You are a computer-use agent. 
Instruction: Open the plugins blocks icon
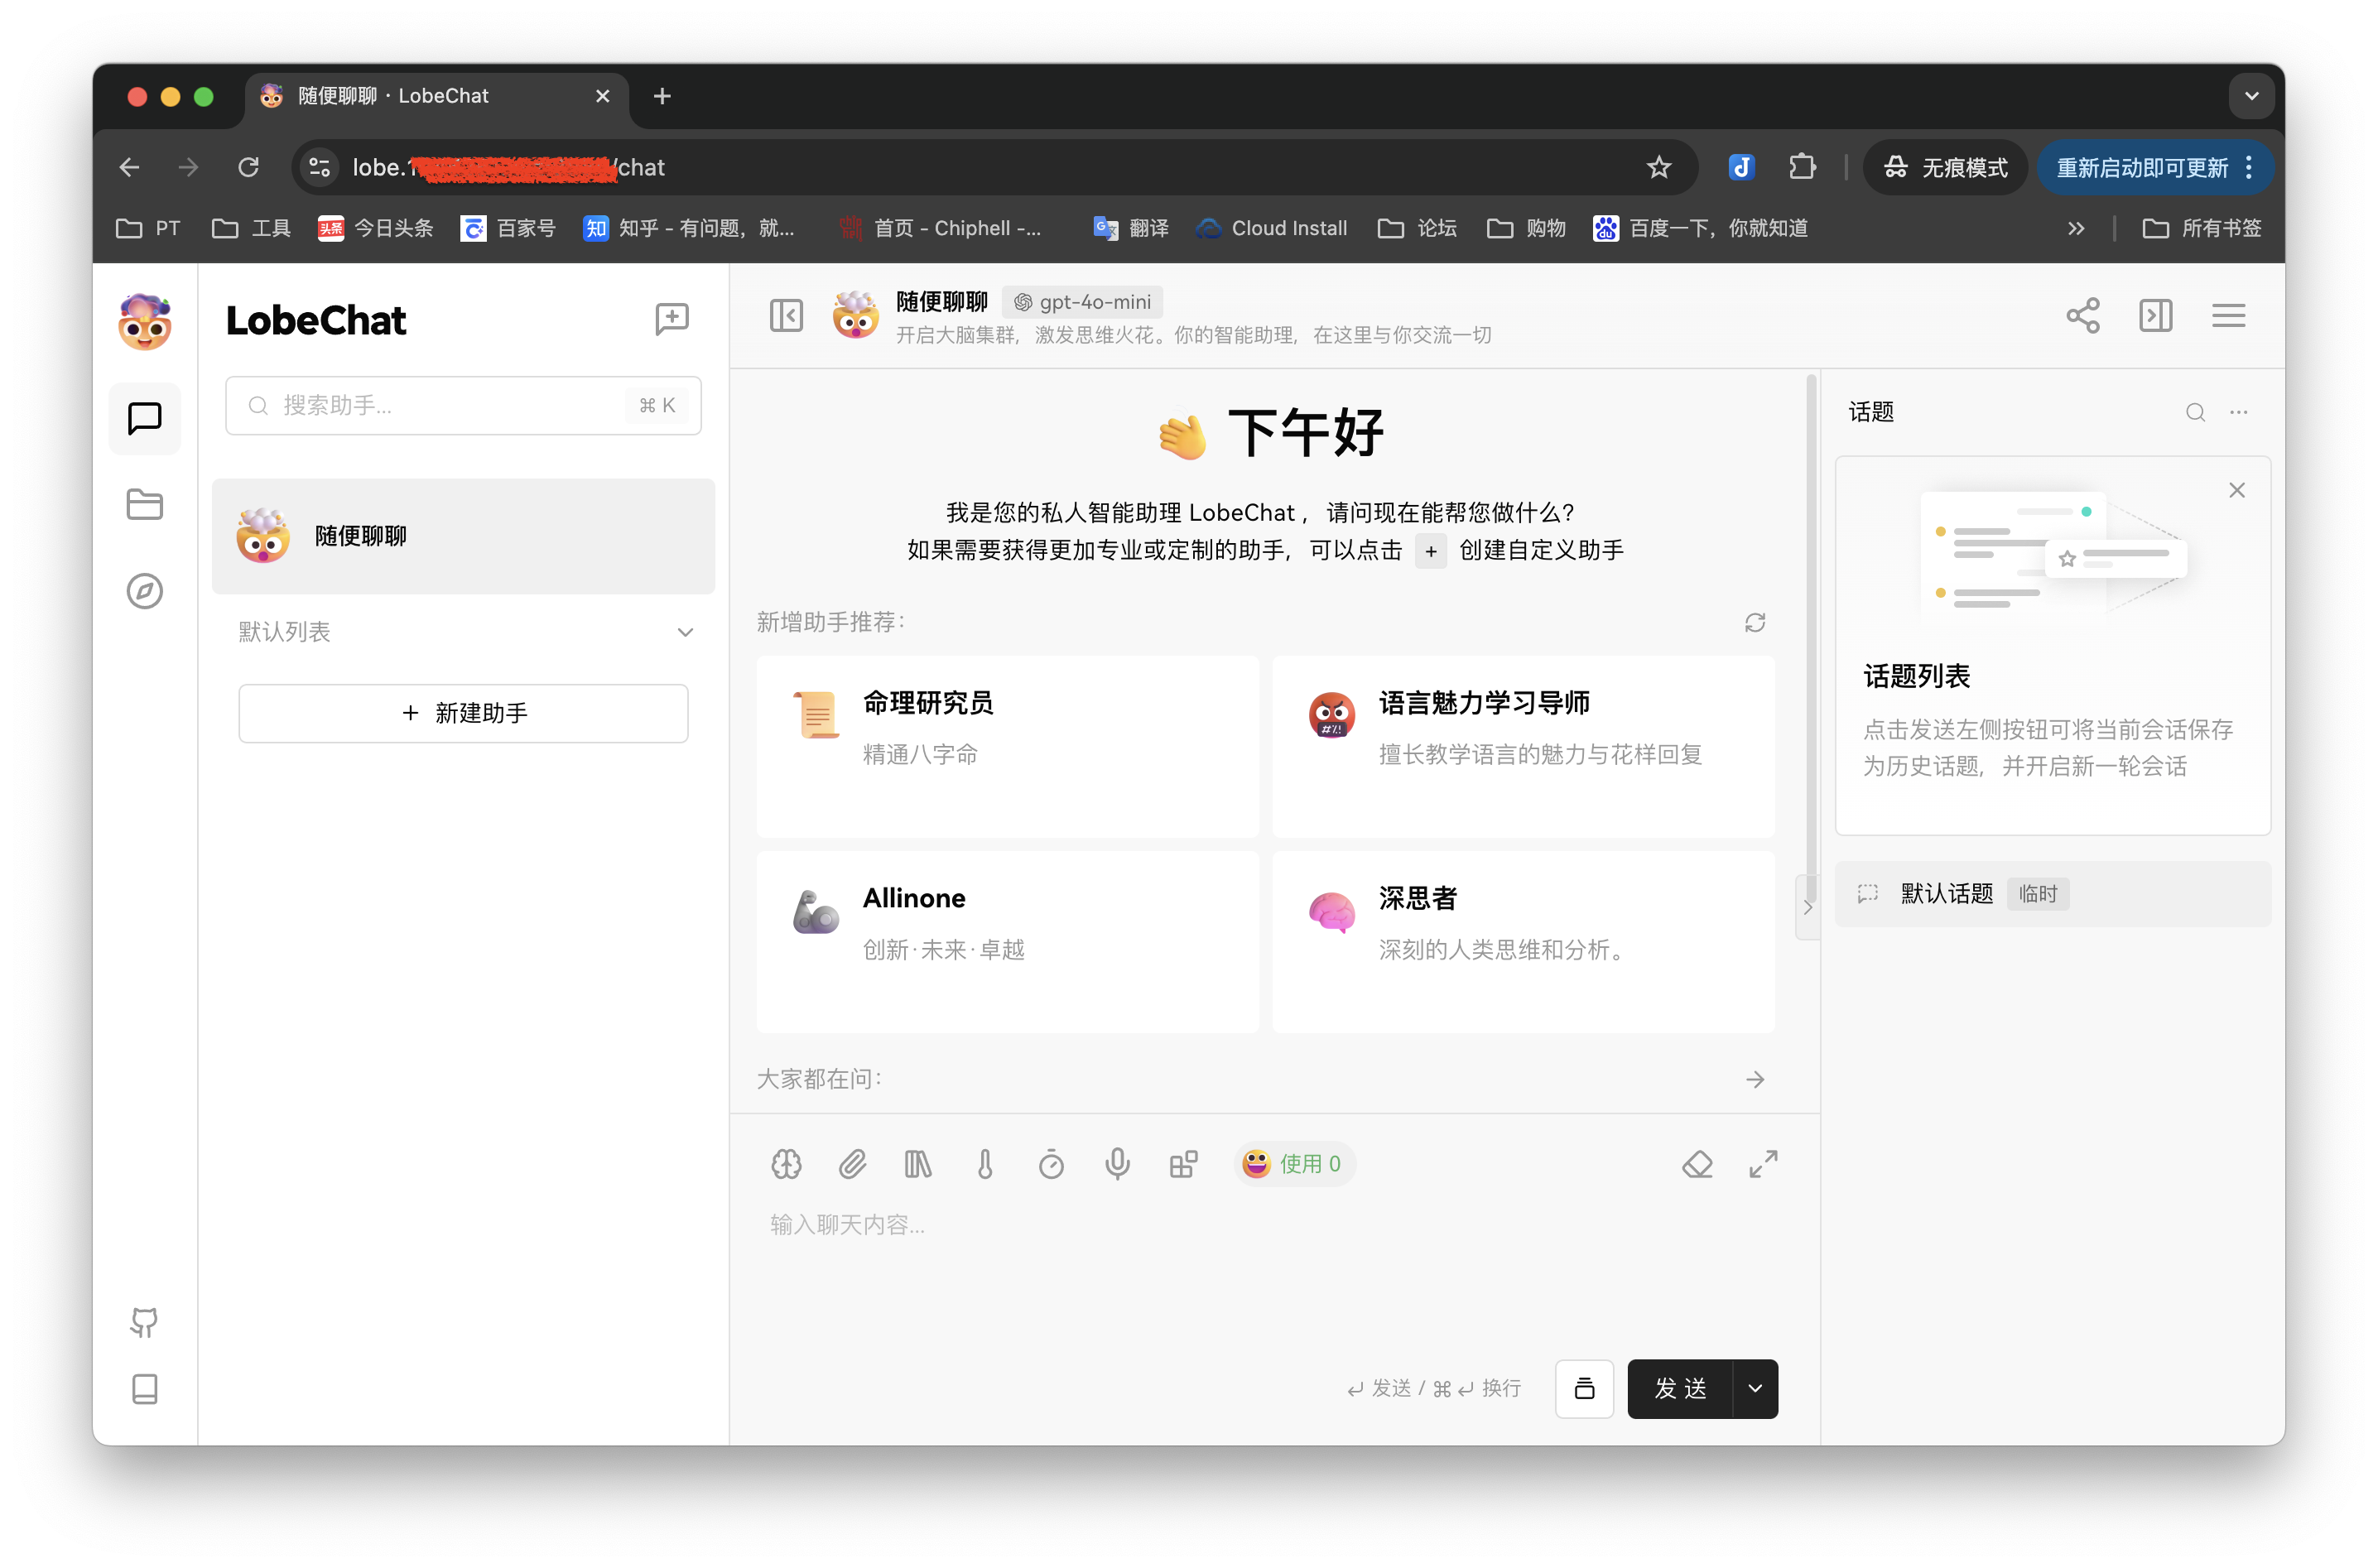pos(1184,1164)
